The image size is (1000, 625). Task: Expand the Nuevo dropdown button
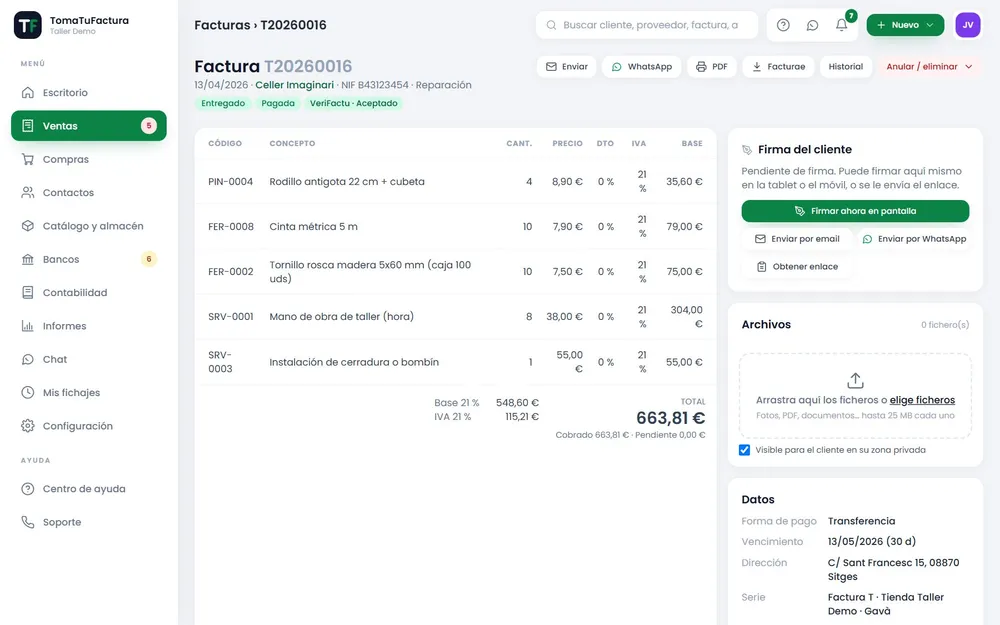click(x=905, y=25)
